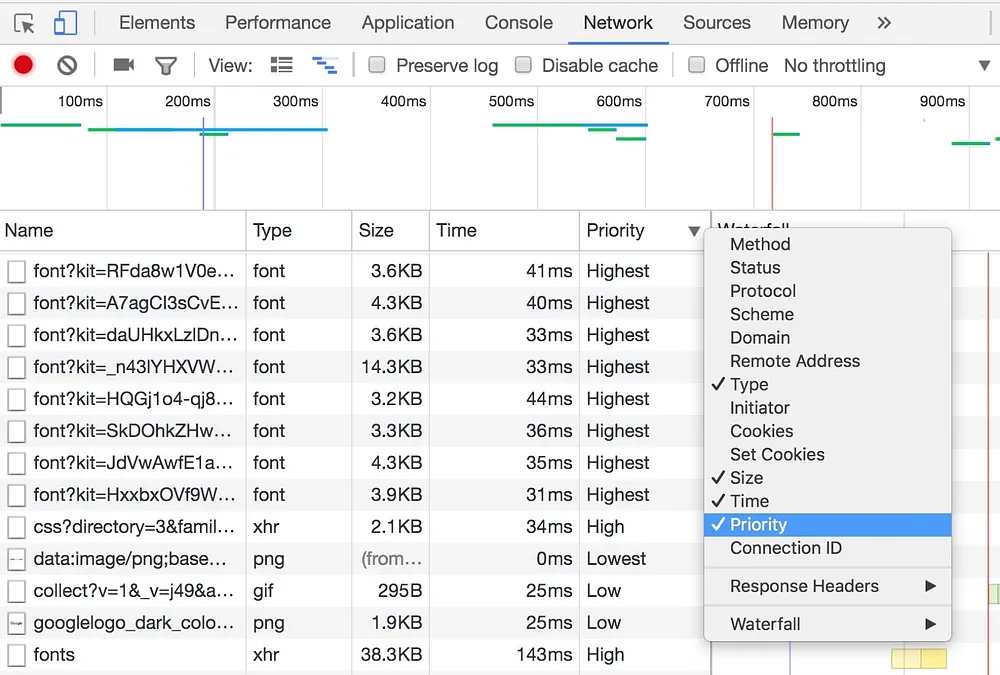The image size is (1000, 675).
Task: Stop recording with the red record button
Action: point(23,66)
